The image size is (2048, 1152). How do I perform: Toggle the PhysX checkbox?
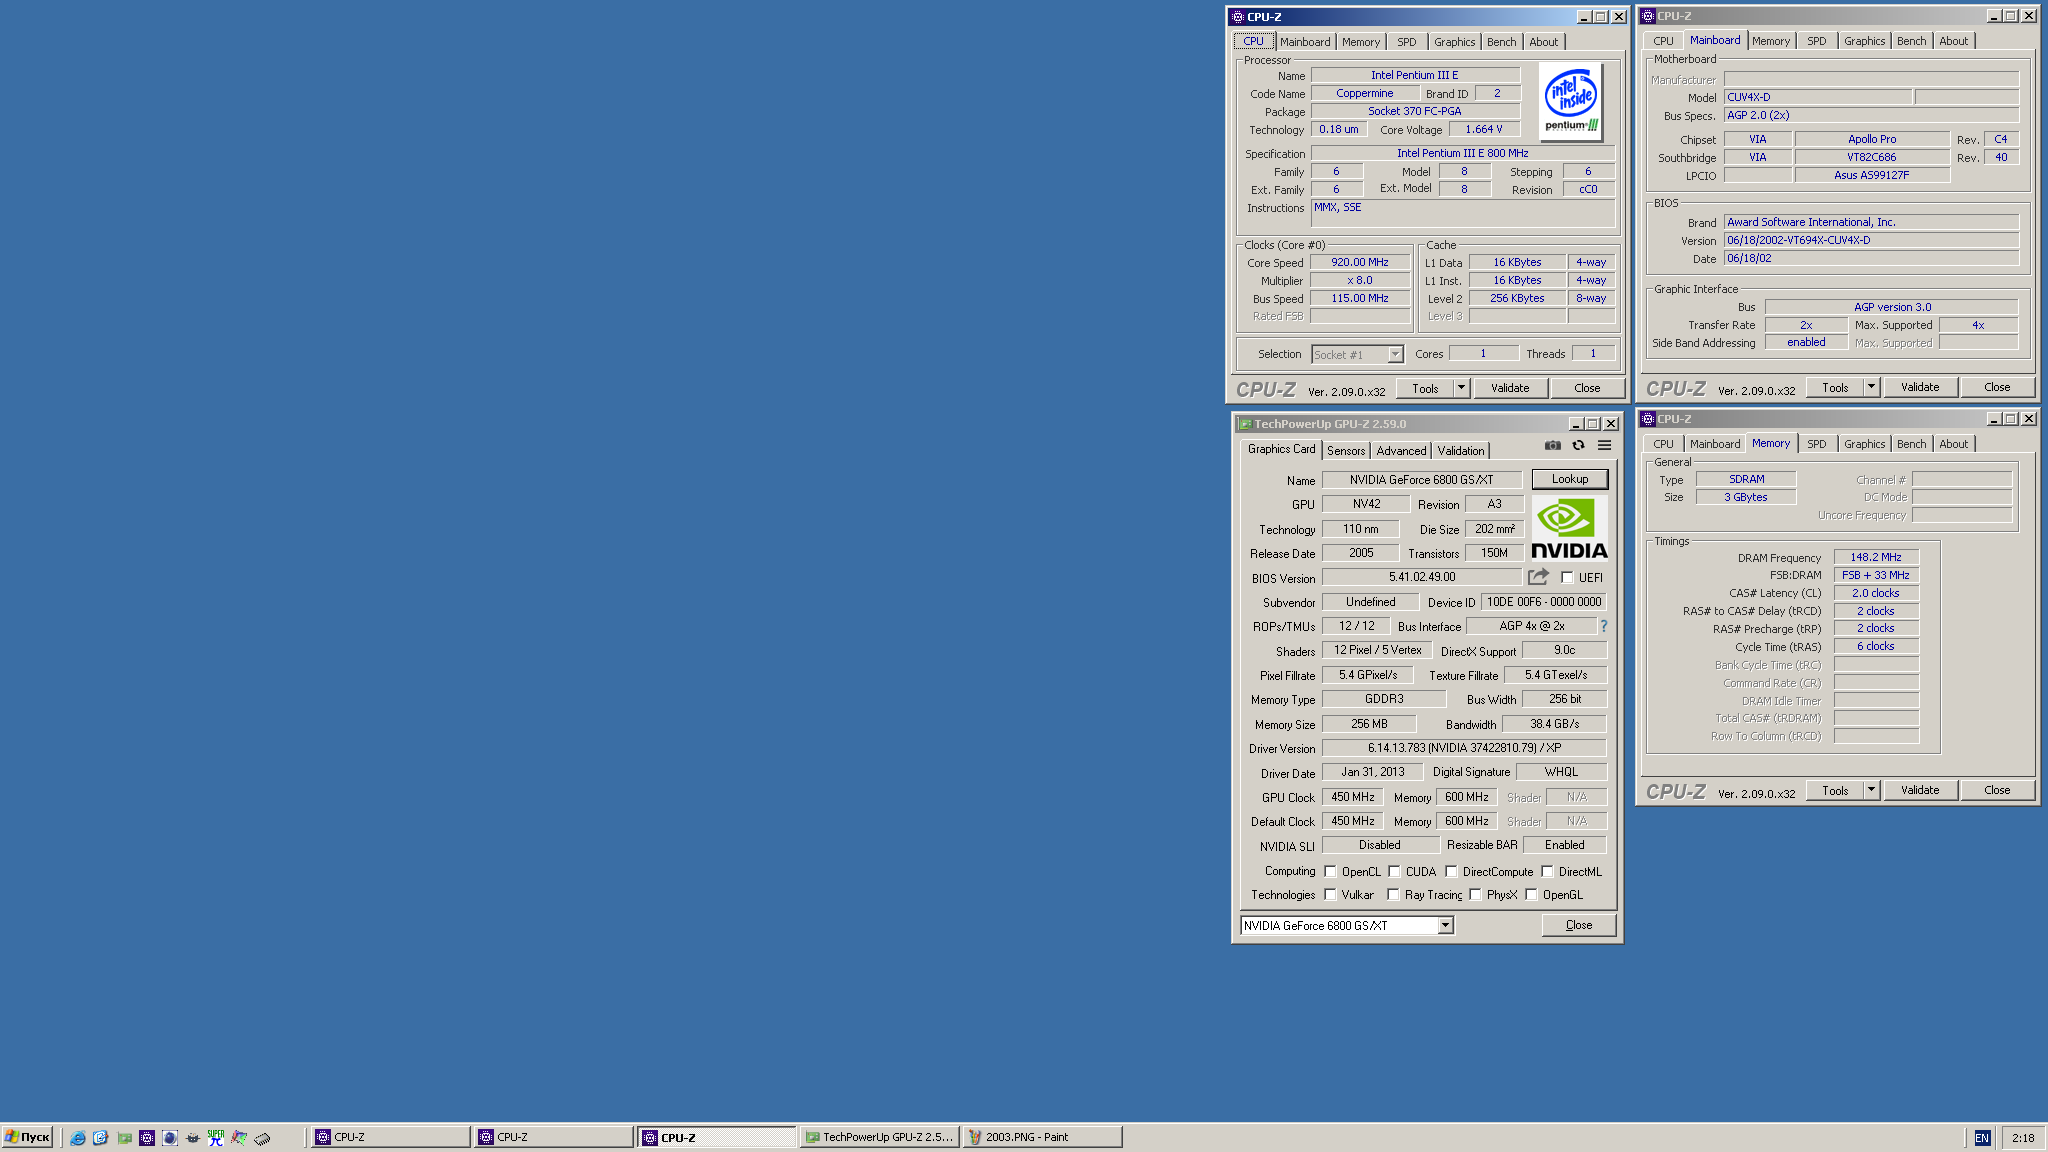[1475, 895]
